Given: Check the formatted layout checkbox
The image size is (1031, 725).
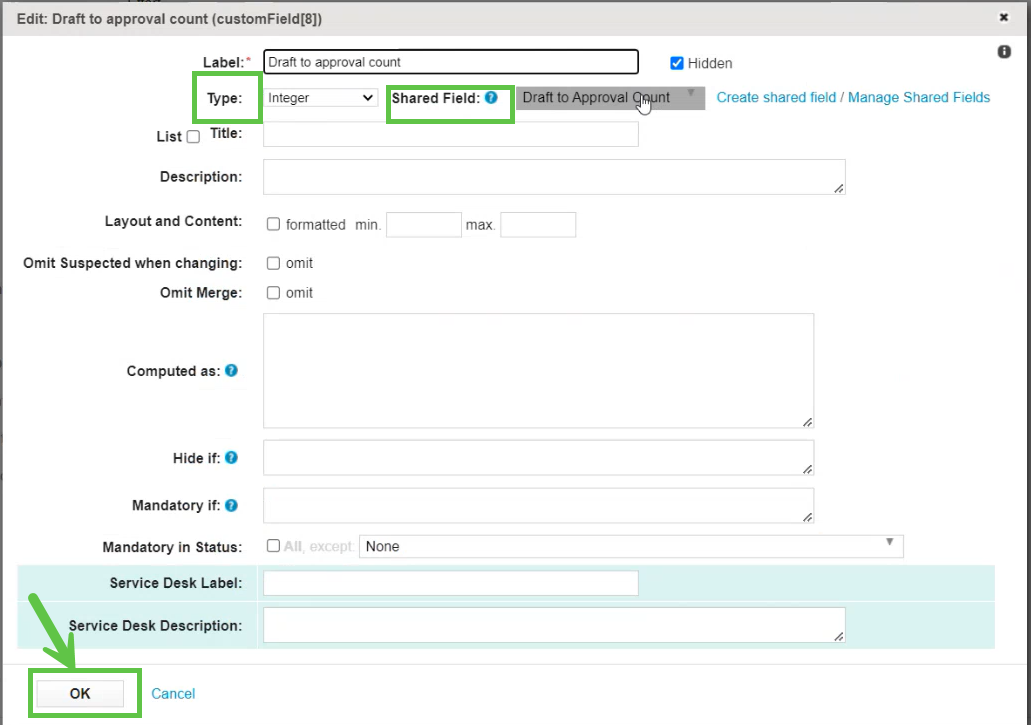Looking at the screenshot, I should click(x=273, y=225).
